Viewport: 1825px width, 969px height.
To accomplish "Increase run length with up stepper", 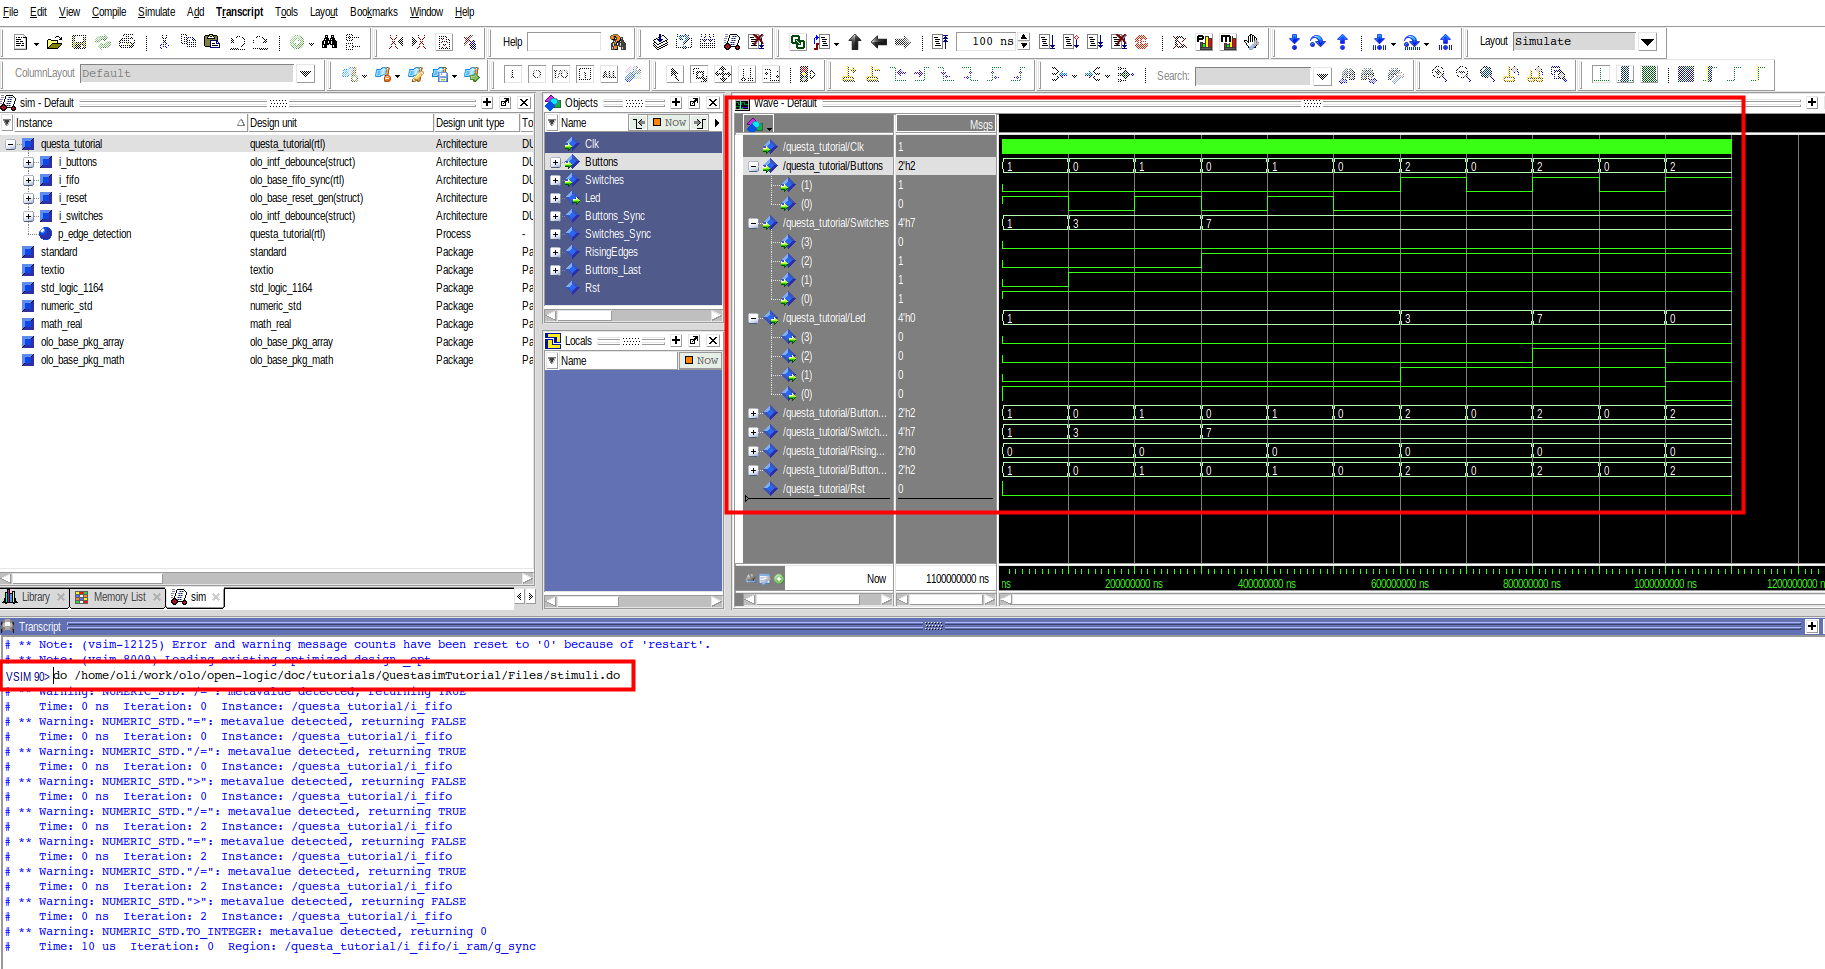I will 1023,37.
